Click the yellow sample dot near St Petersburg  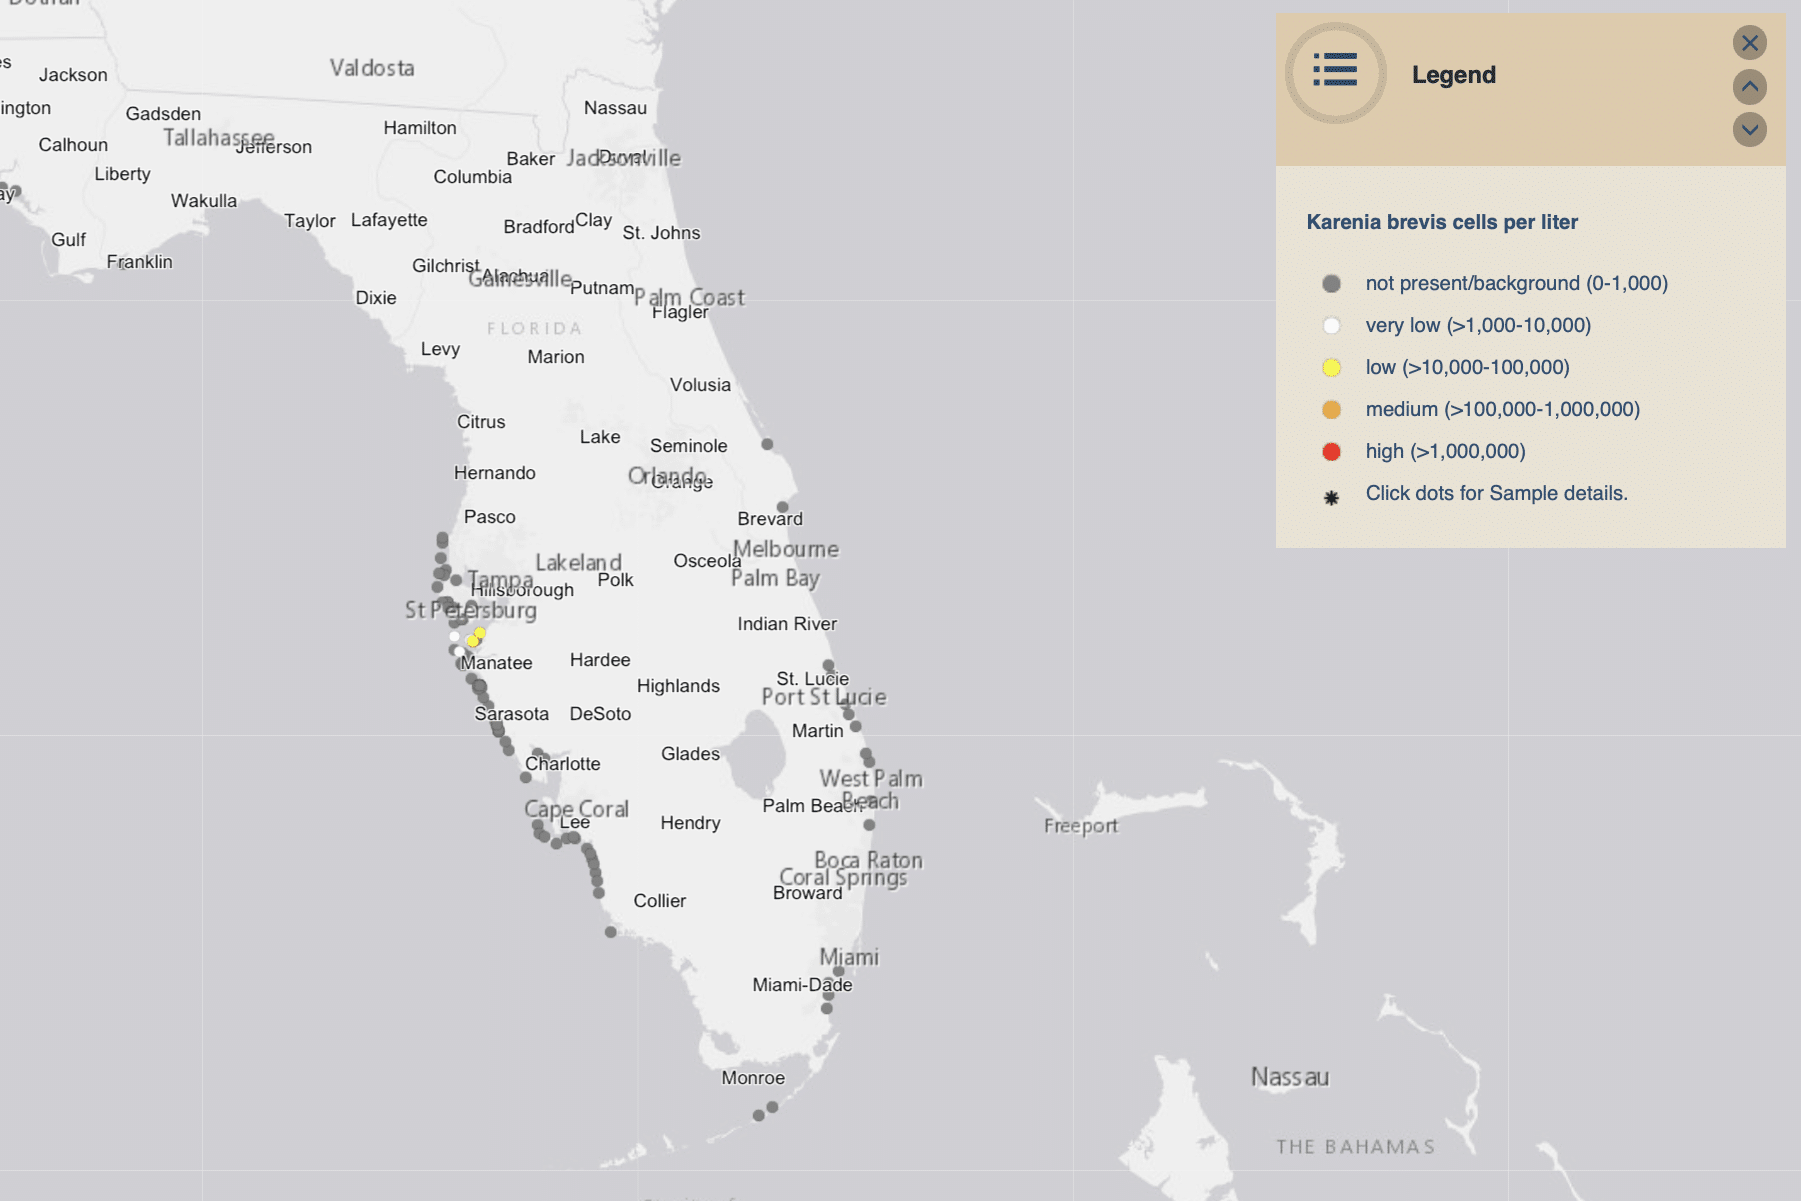[x=480, y=634]
